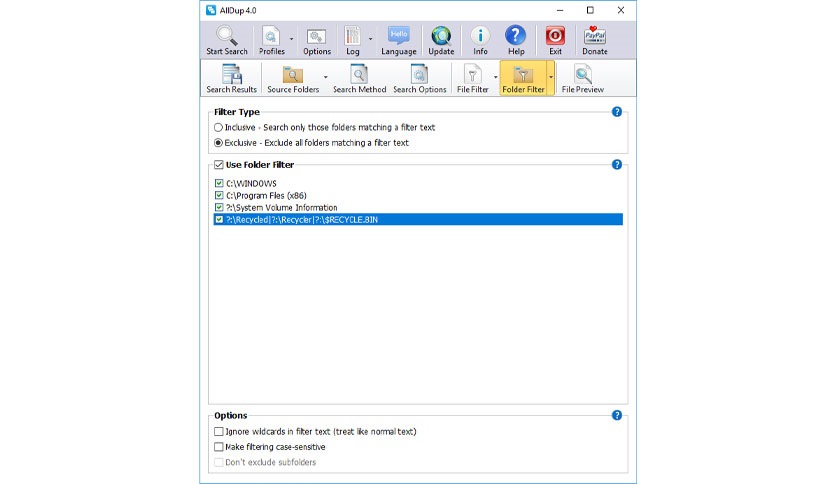
Task: Uncheck the Use Folder Filter checkbox
Action: click(219, 164)
